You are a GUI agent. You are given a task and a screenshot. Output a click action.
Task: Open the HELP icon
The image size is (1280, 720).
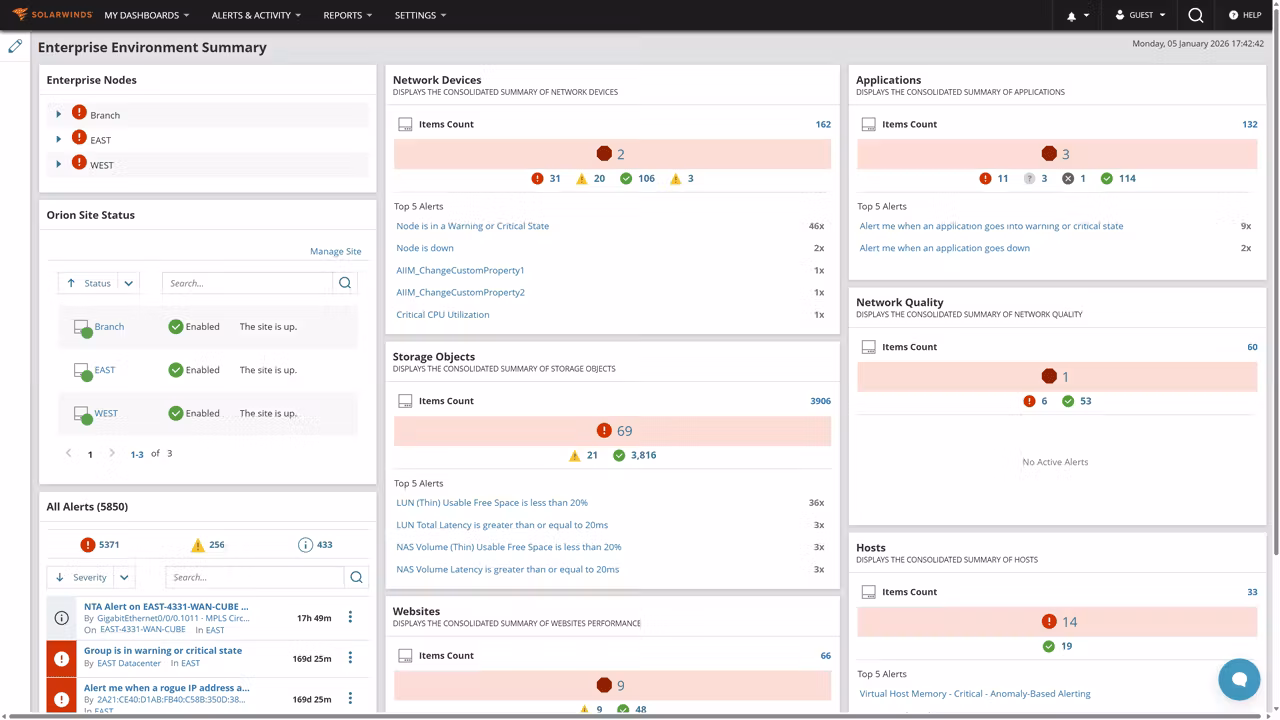click(1232, 15)
